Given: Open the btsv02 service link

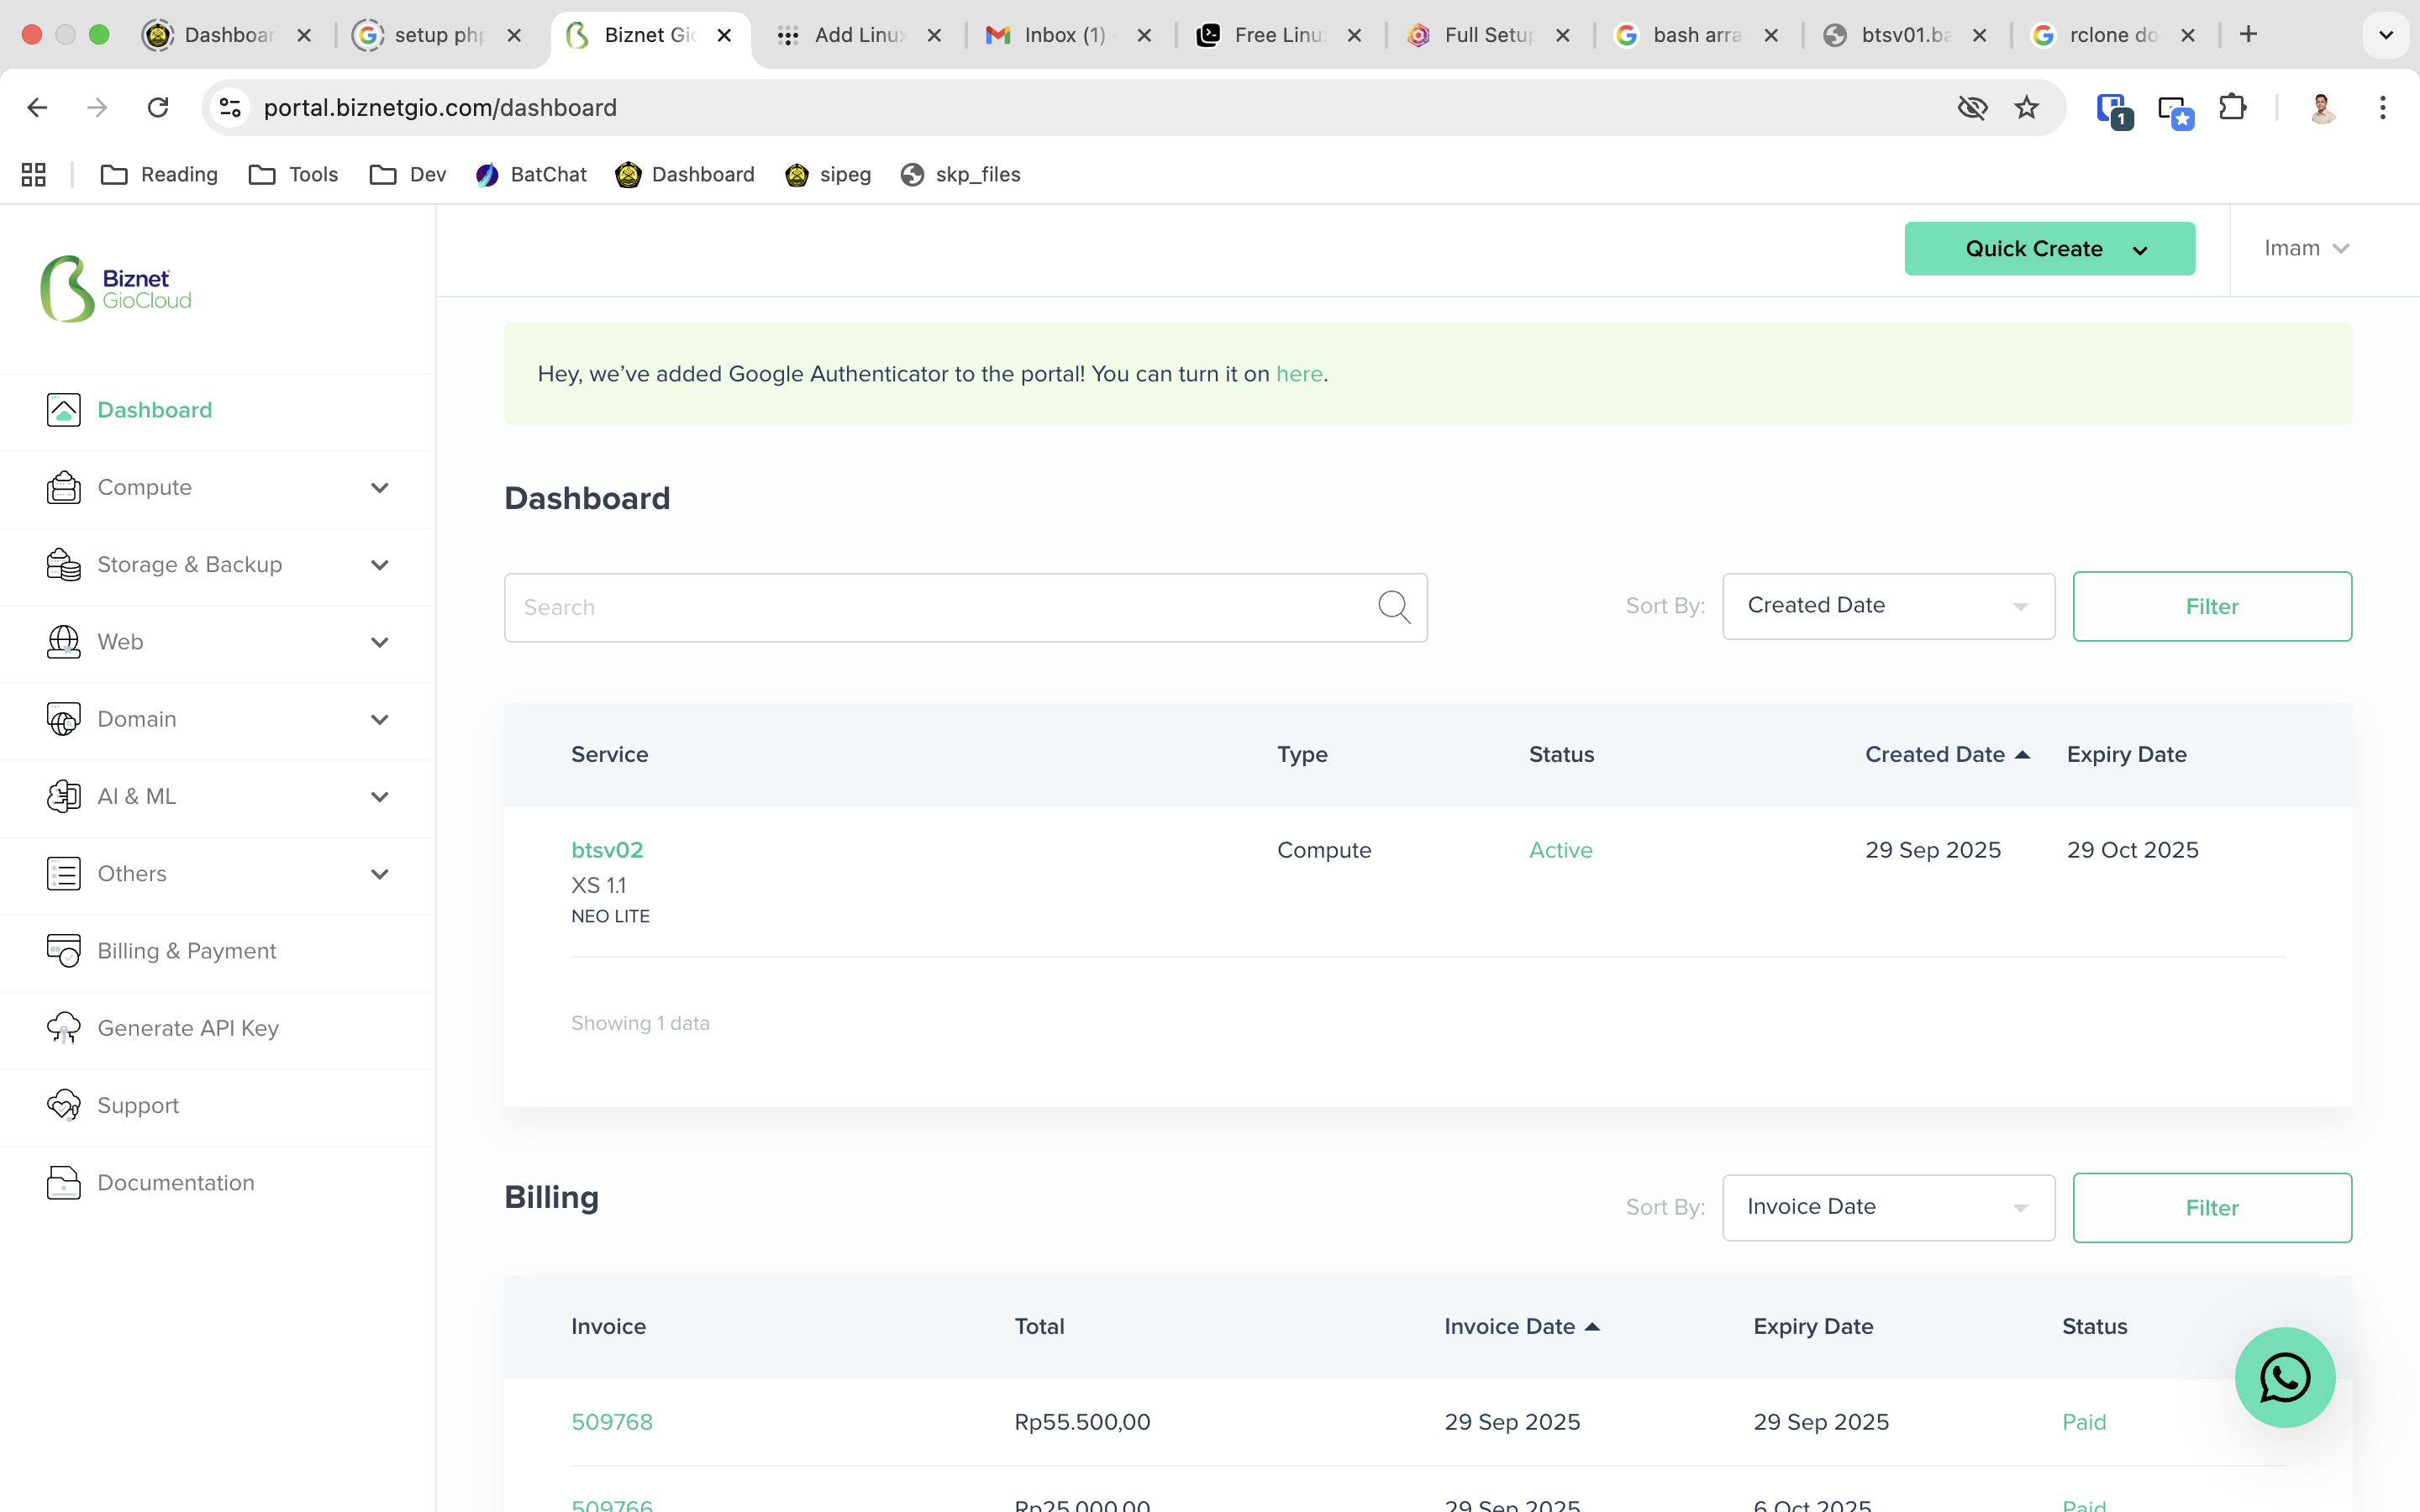Looking at the screenshot, I should (606, 850).
